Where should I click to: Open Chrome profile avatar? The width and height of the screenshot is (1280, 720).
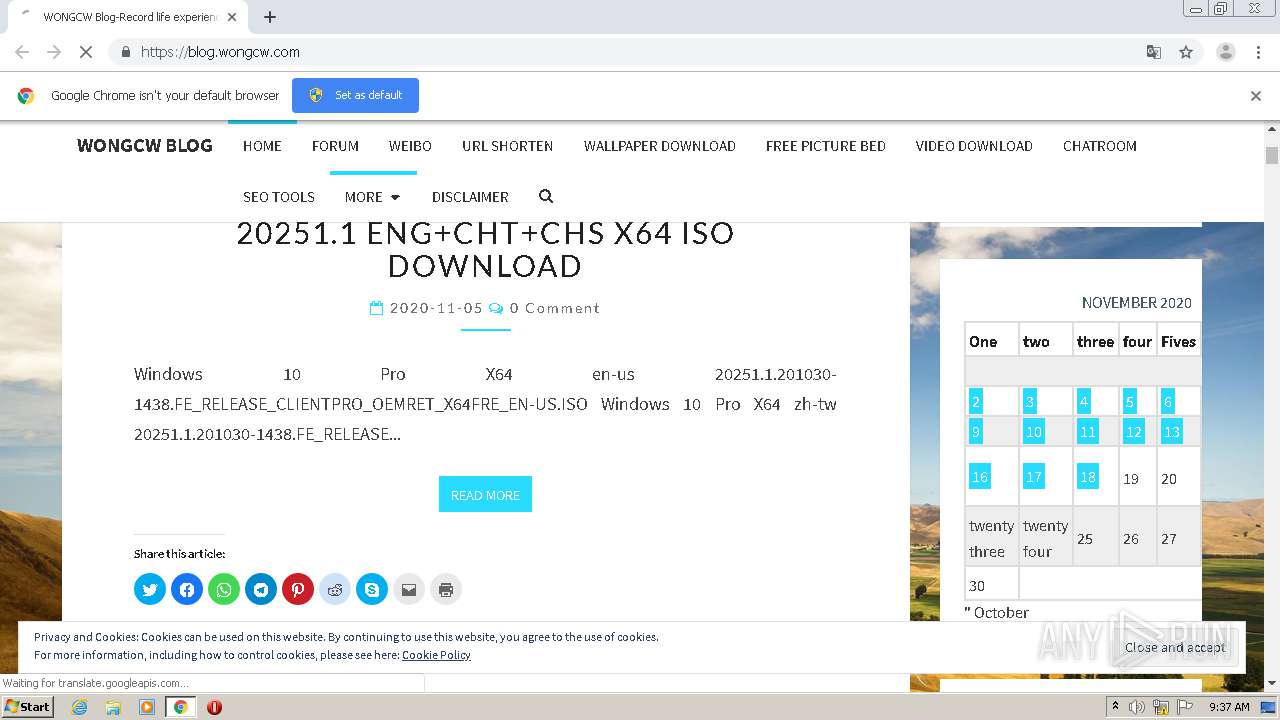pos(1225,52)
